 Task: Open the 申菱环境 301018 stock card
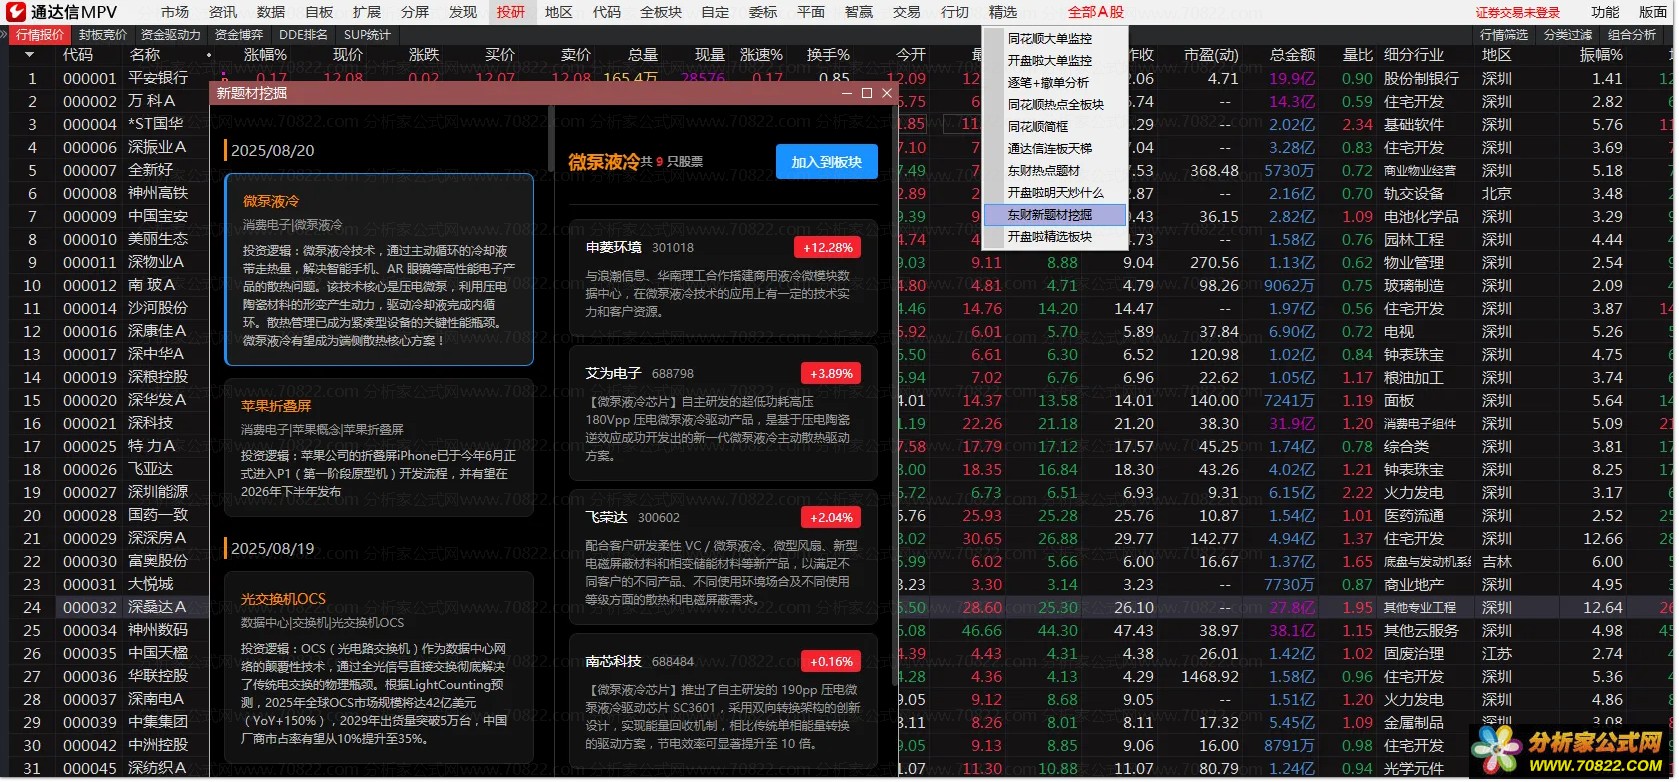pos(722,277)
